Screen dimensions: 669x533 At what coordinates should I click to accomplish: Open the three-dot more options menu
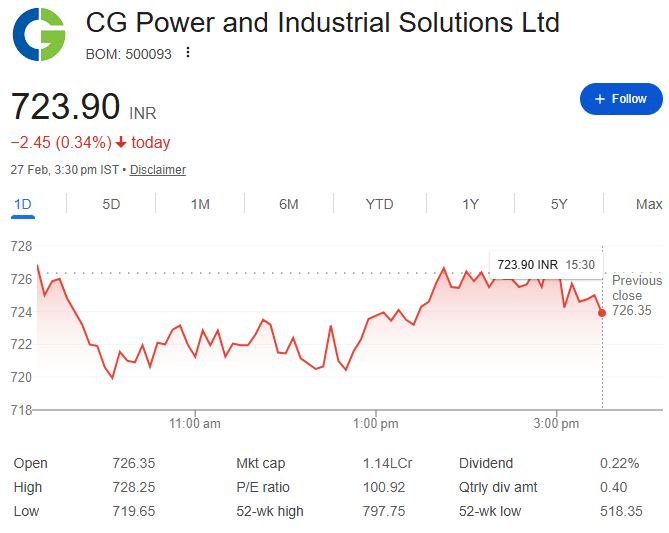[187, 53]
